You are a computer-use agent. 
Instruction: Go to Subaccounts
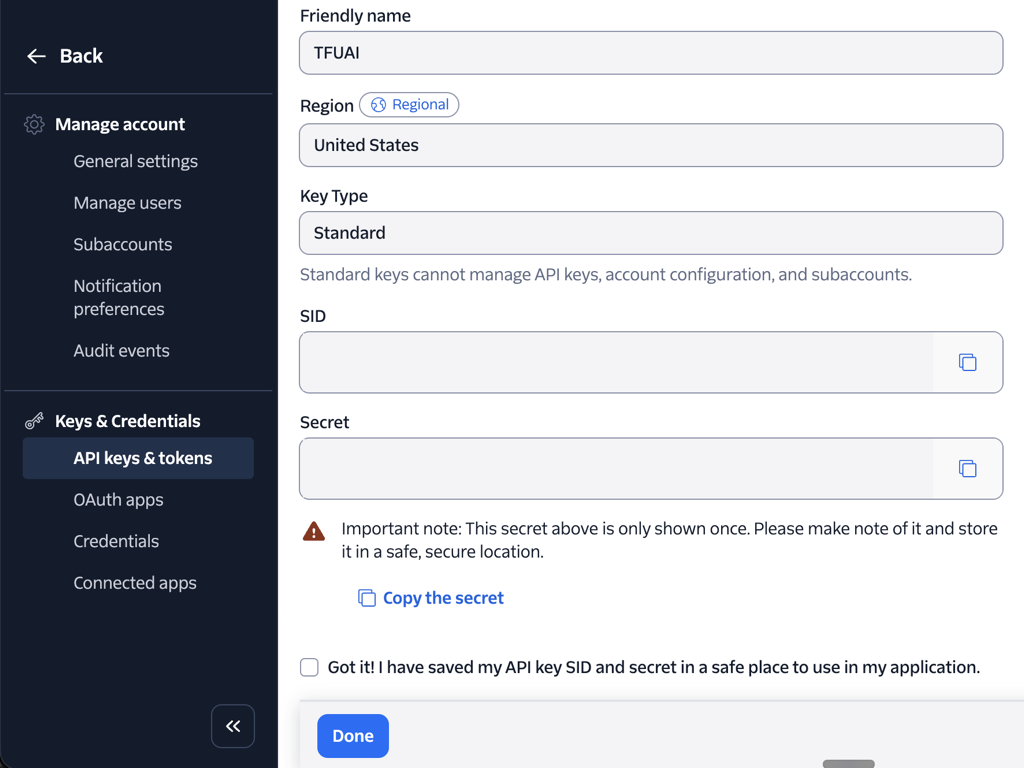click(123, 244)
